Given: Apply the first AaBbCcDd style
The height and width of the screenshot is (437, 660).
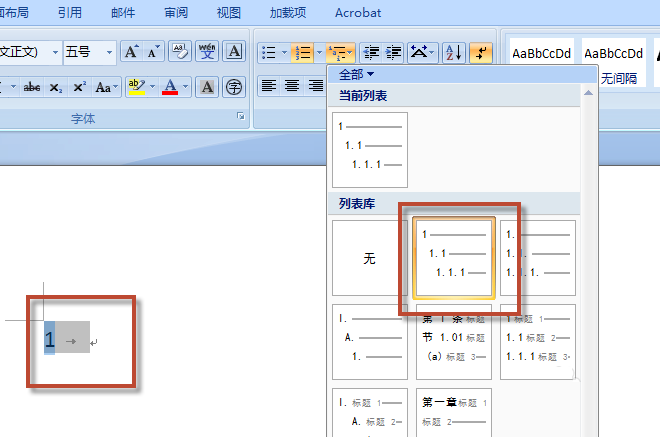Looking at the screenshot, I should (541, 62).
